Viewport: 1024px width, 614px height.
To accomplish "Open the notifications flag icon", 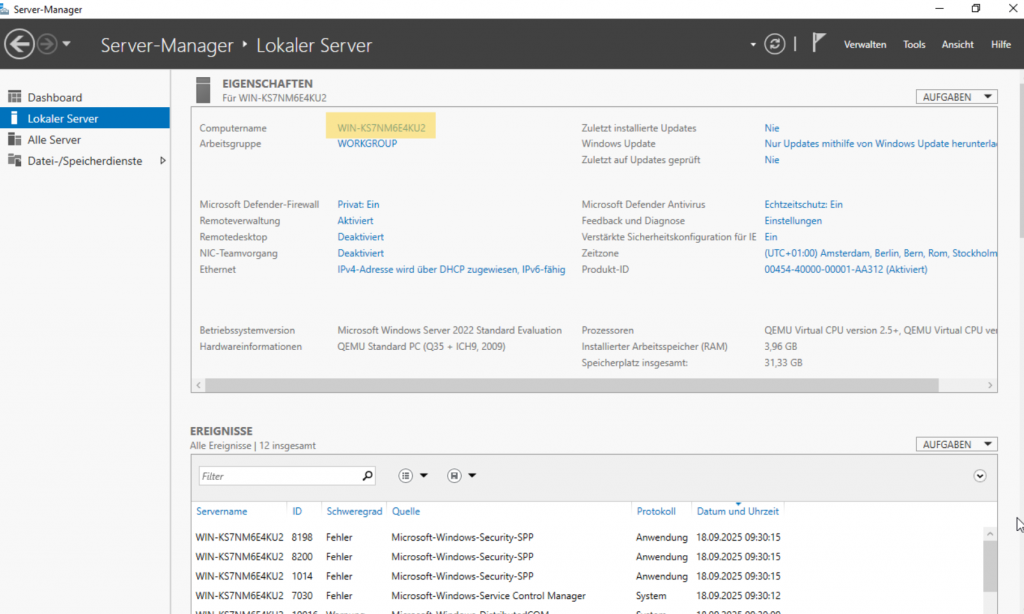I will coord(818,43).
